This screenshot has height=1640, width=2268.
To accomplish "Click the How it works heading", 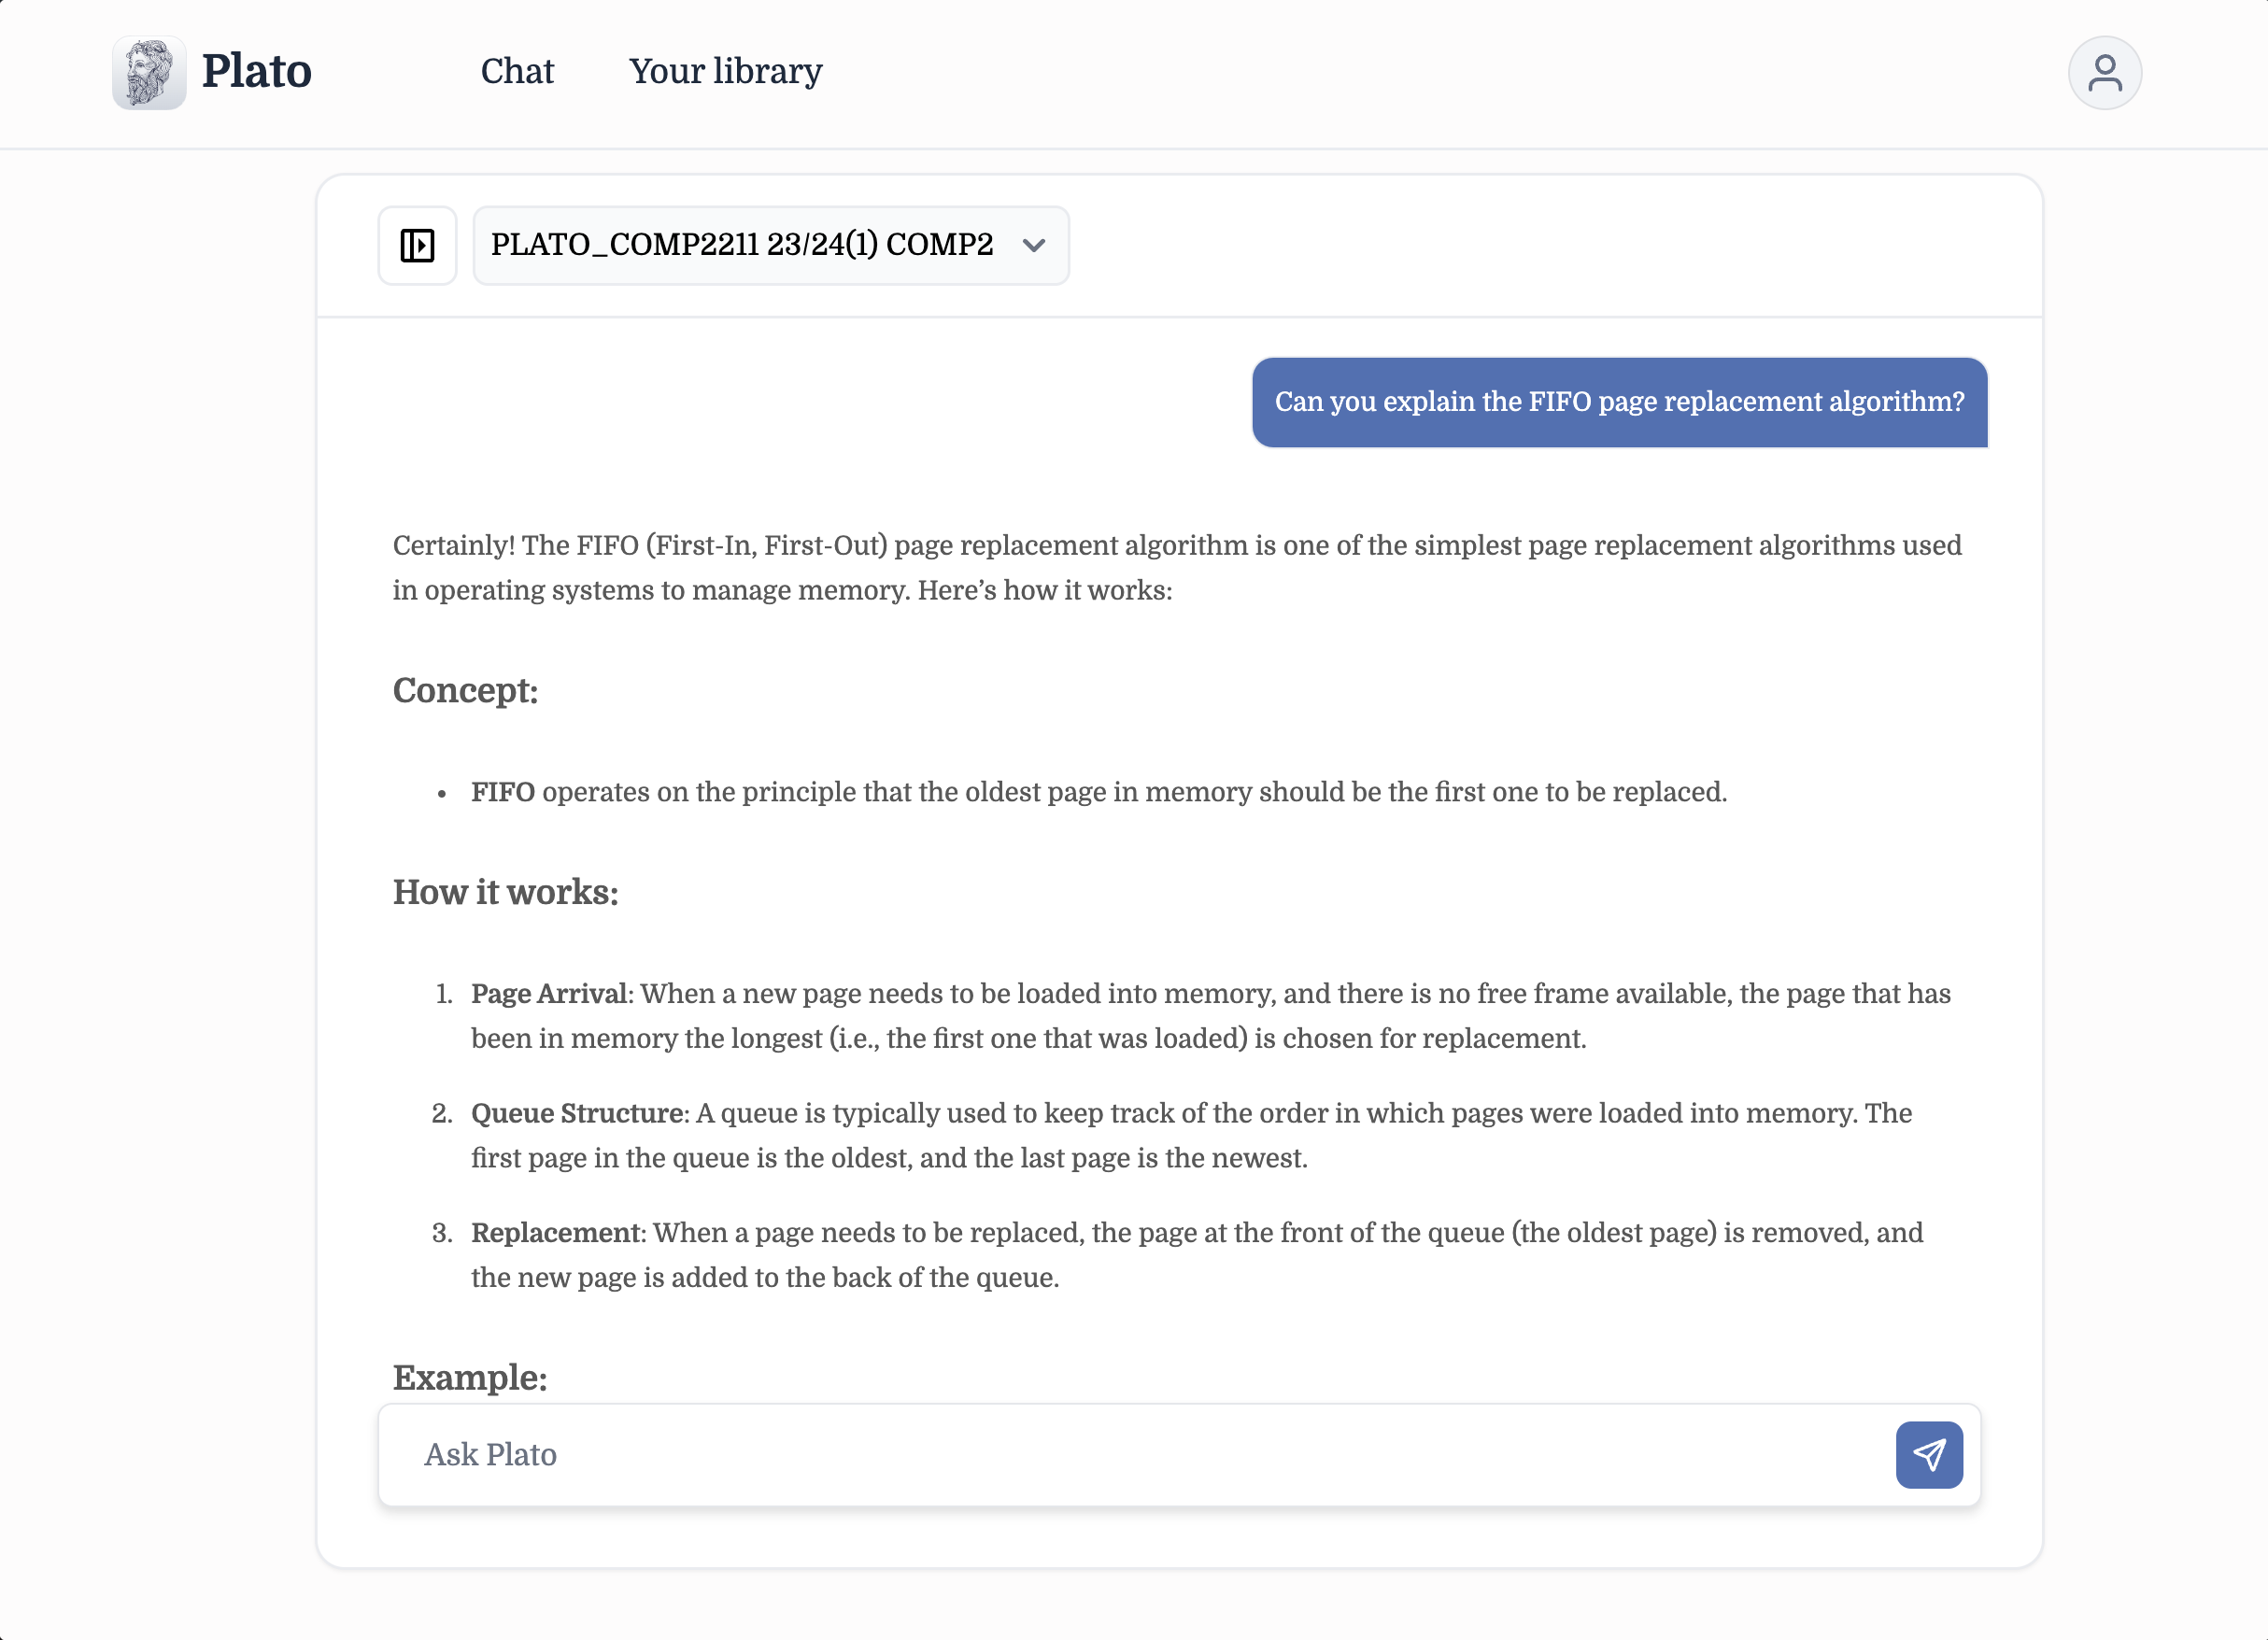I will [x=505, y=892].
